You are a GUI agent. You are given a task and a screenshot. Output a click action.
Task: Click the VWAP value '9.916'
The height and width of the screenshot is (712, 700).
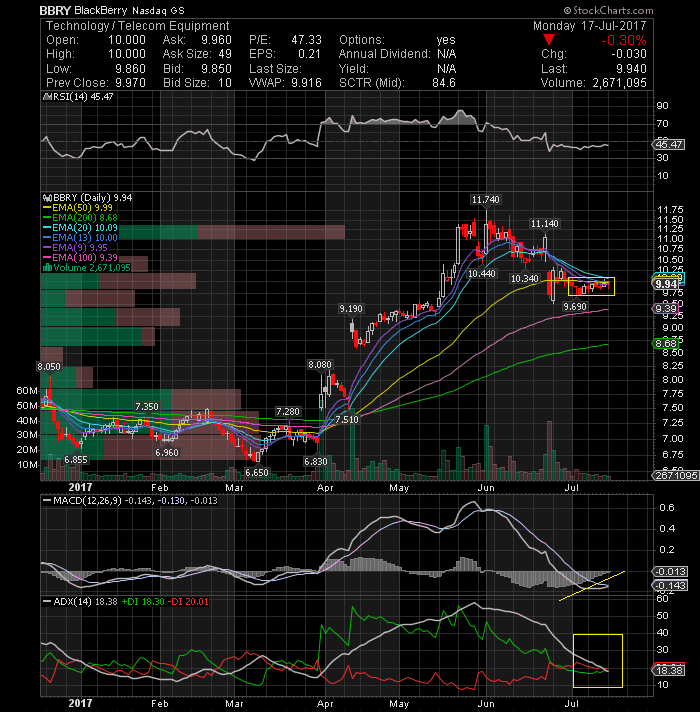click(306, 83)
